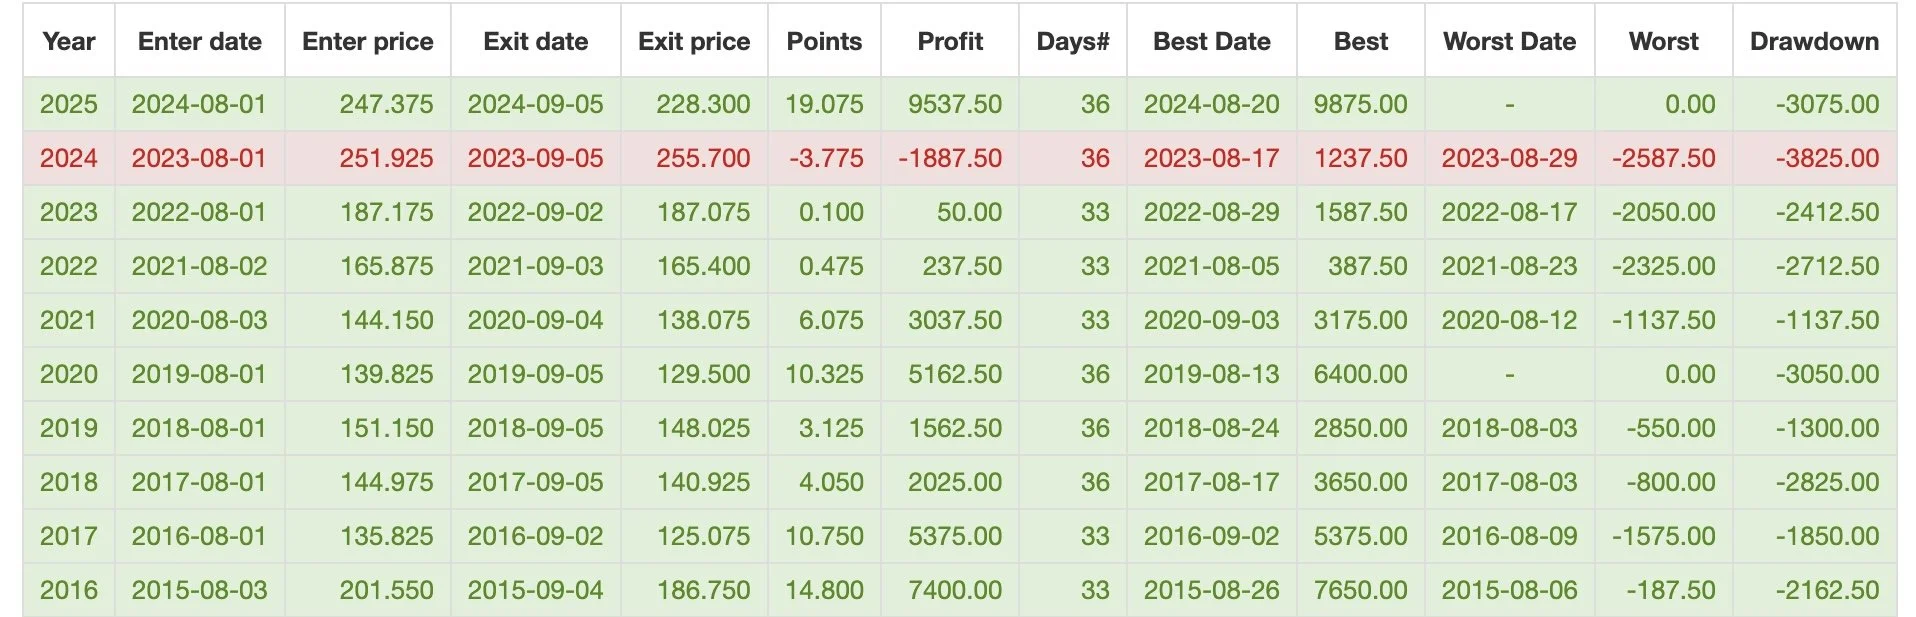This screenshot has height=617, width=1916.
Task: Click the Year column header
Action: [69, 41]
